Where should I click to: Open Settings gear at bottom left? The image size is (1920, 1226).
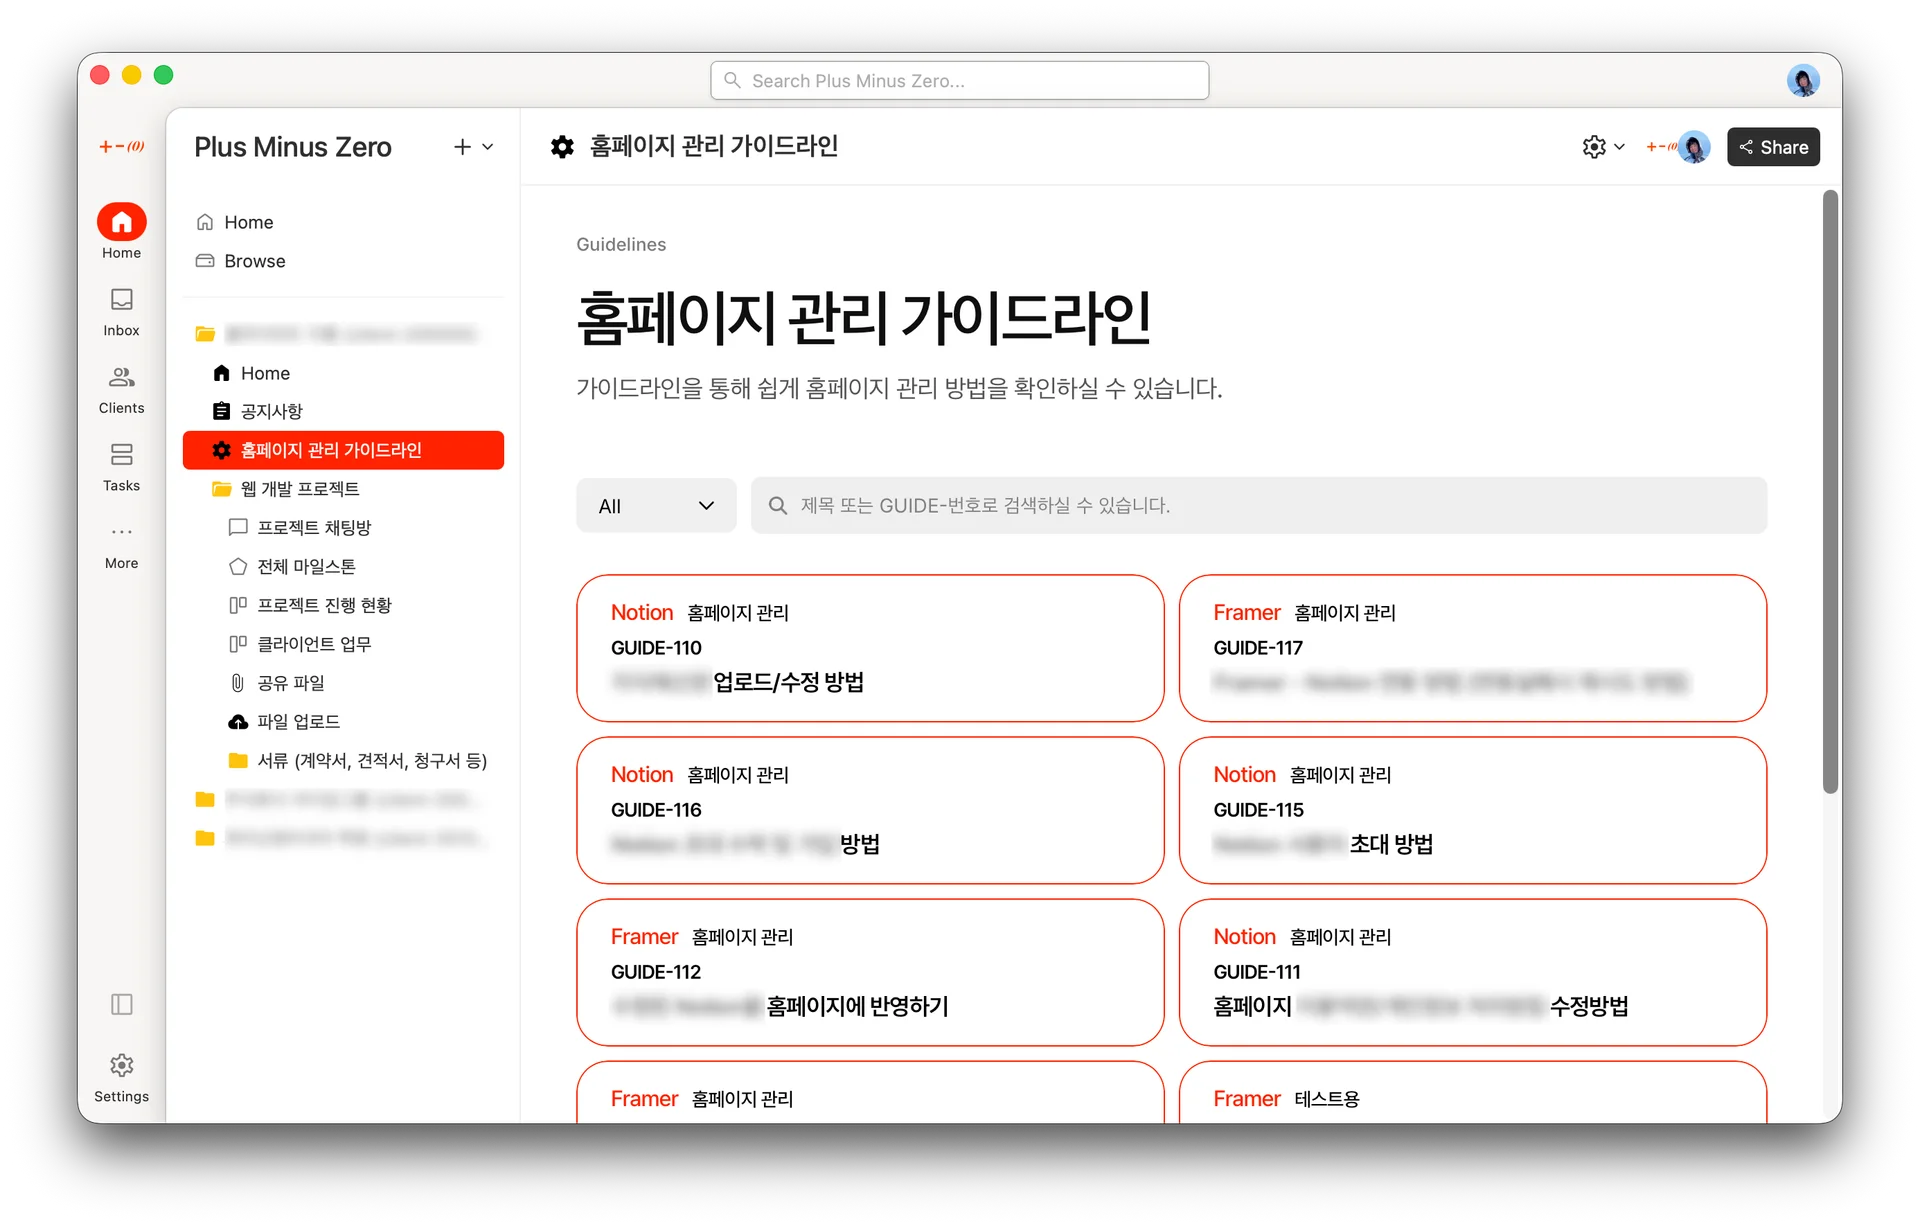pos(121,1066)
